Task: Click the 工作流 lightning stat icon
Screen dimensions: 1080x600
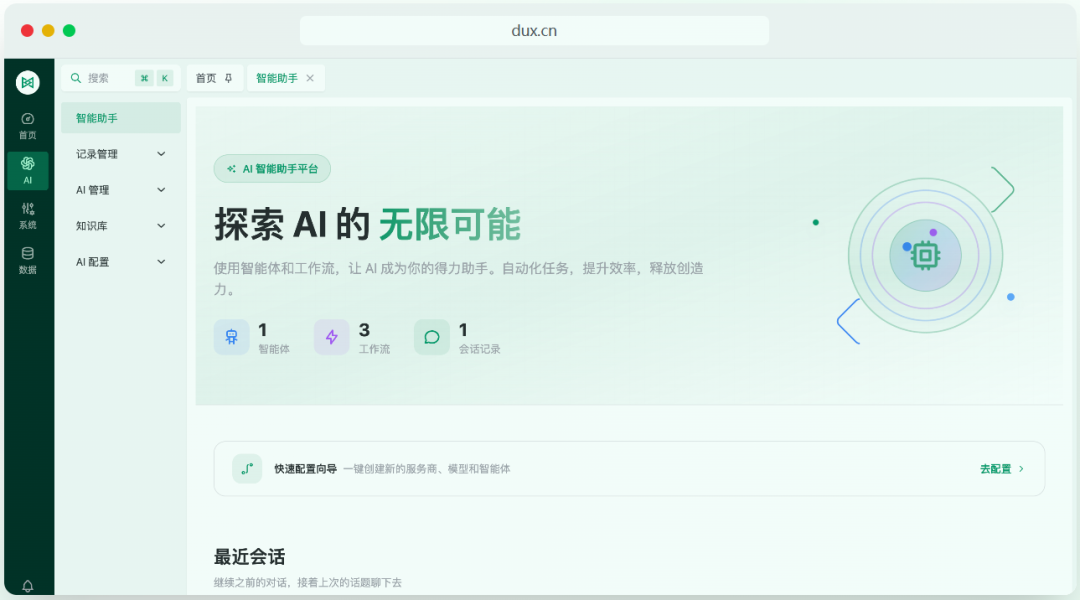Action: click(331, 337)
